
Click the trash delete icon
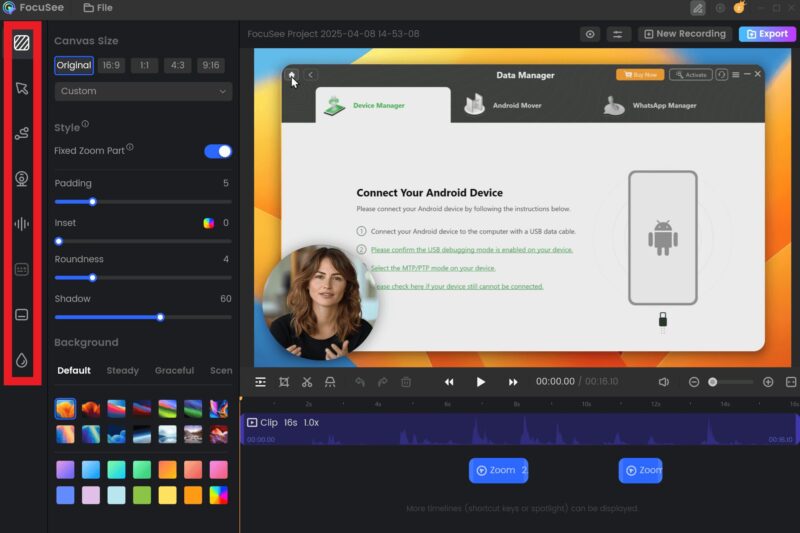[x=406, y=382]
